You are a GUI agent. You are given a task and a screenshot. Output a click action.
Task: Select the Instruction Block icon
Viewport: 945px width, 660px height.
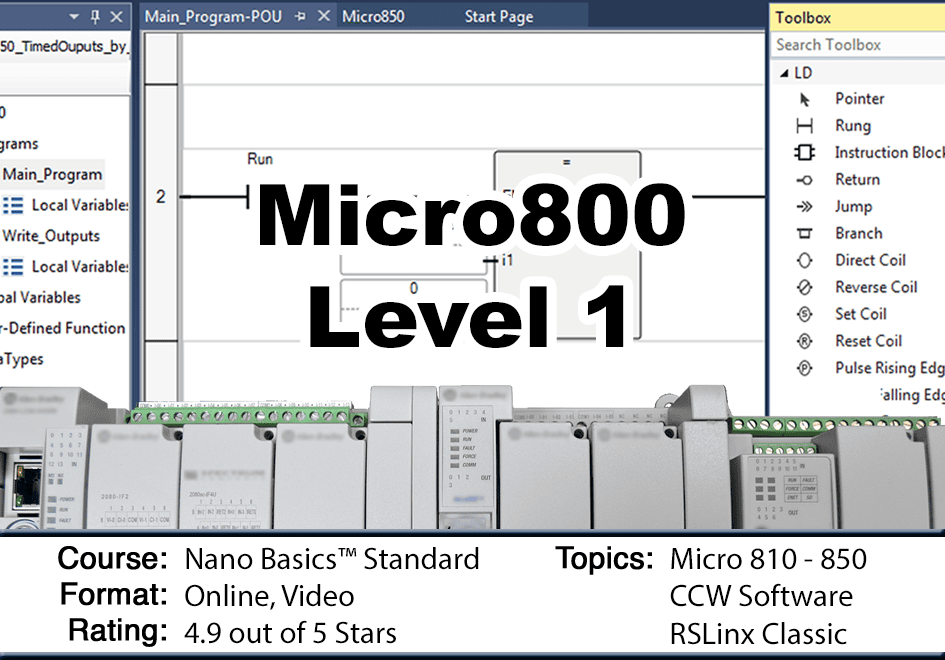click(805, 152)
